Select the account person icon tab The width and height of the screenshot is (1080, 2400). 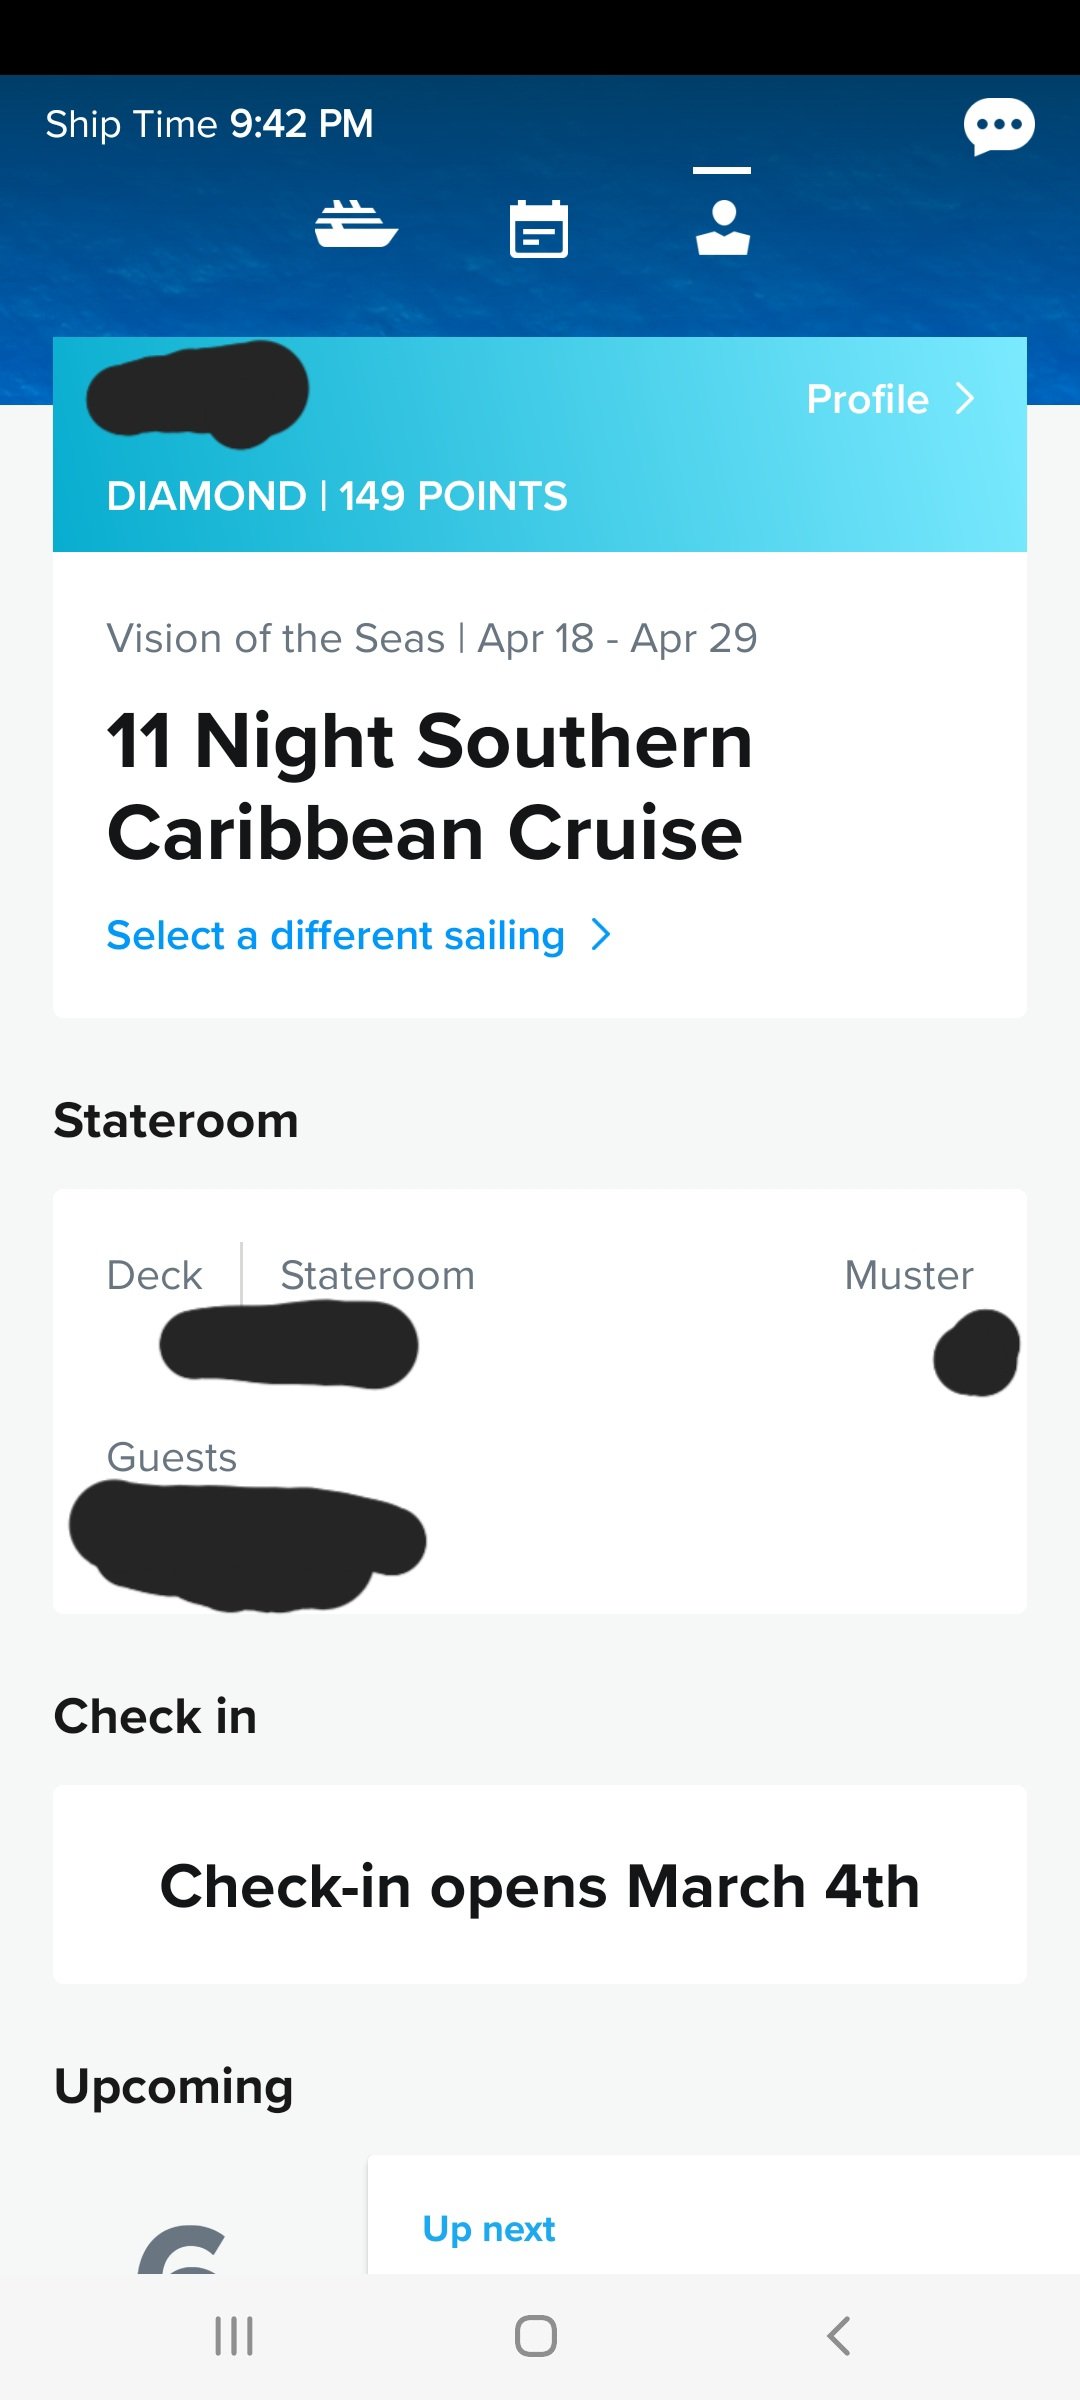pos(723,228)
